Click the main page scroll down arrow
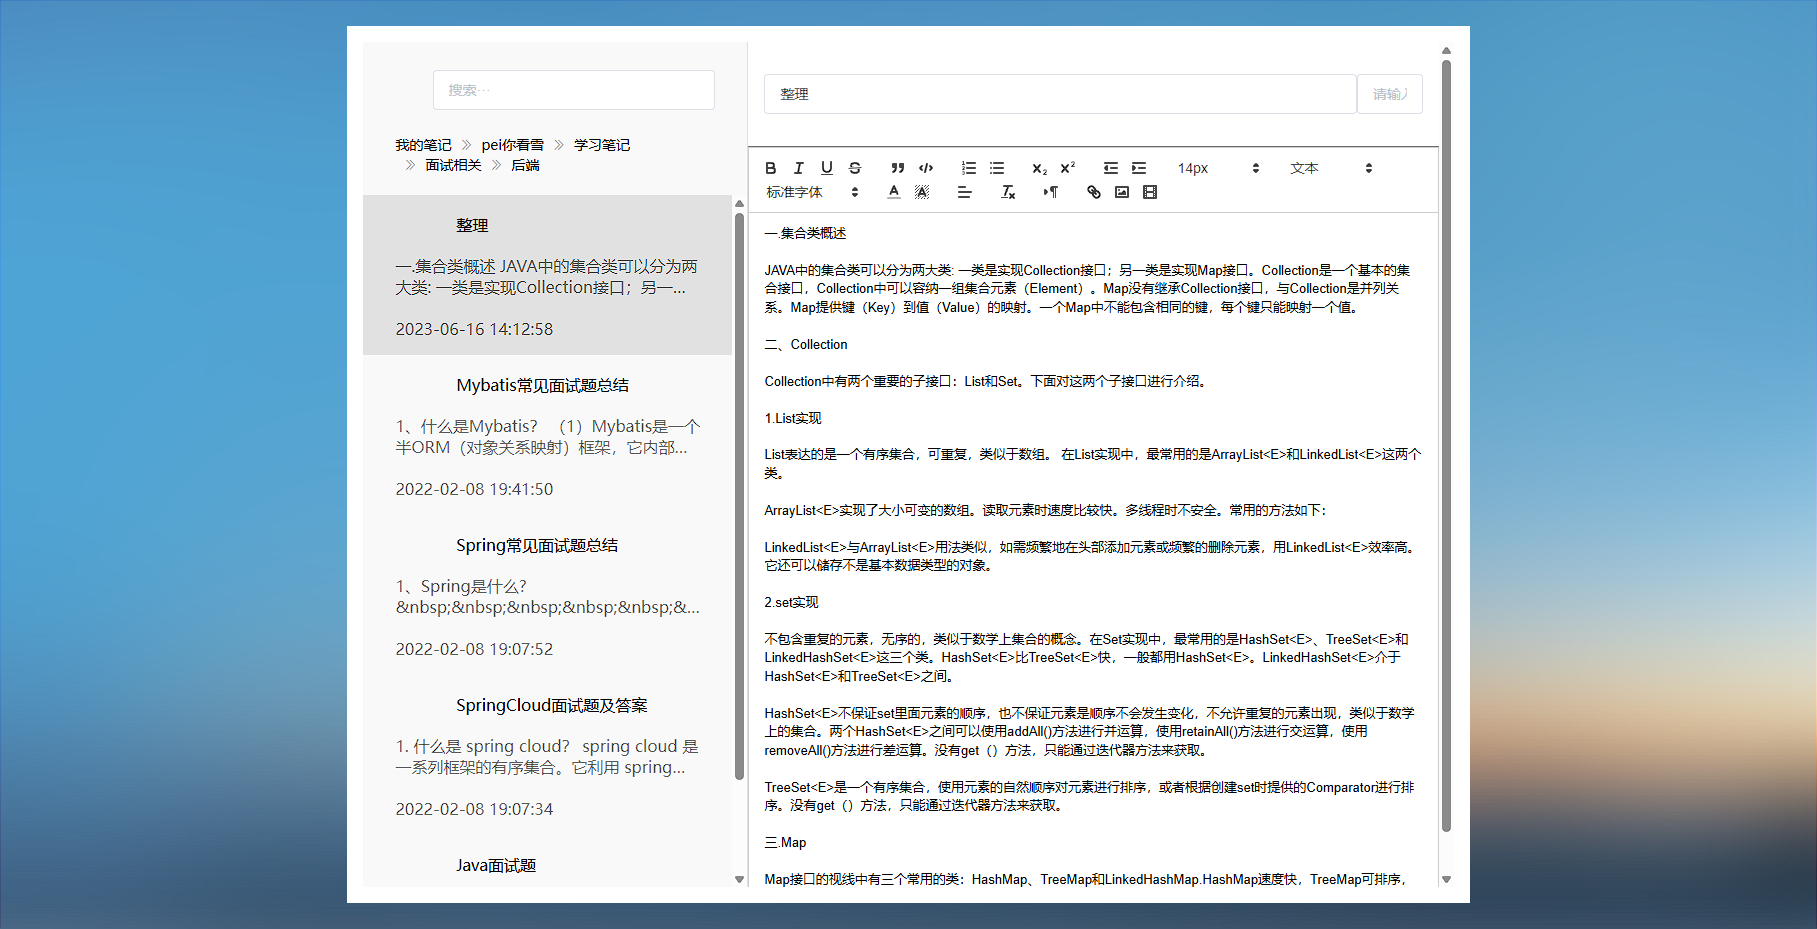The height and width of the screenshot is (929, 1817). [1446, 880]
